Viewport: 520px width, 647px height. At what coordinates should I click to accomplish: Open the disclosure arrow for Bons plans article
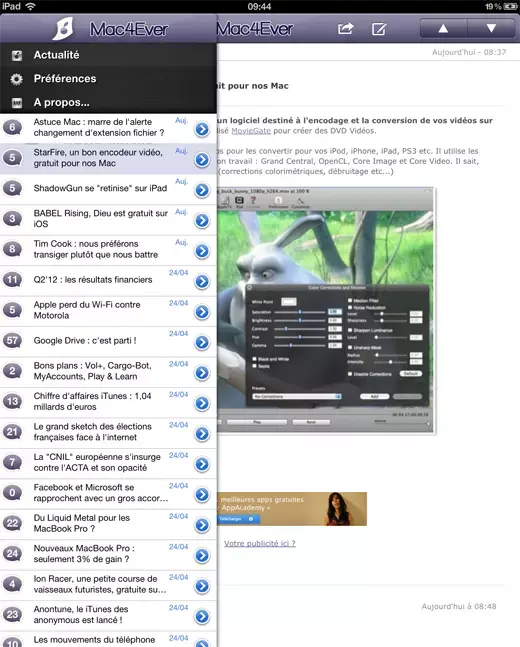point(202,373)
